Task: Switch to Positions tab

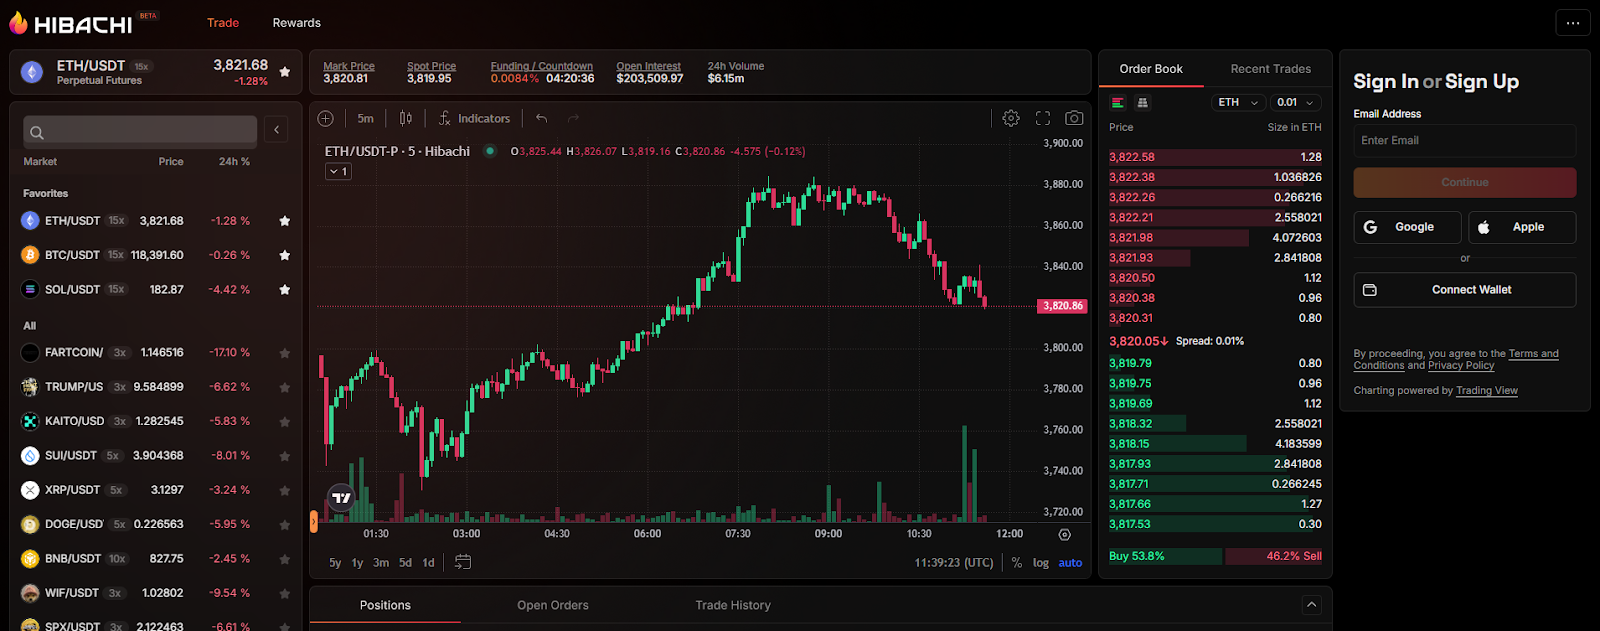Action: (385, 605)
